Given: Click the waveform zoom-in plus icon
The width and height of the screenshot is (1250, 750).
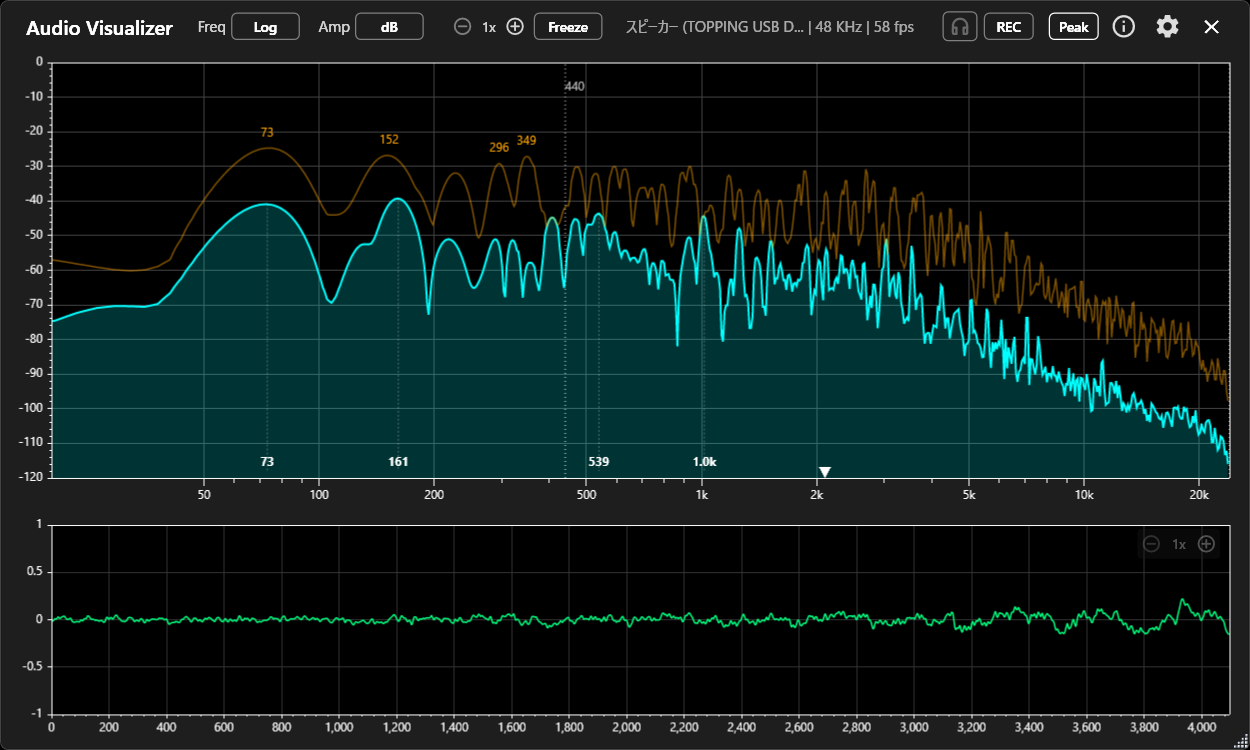Looking at the screenshot, I should point(1207,544).
